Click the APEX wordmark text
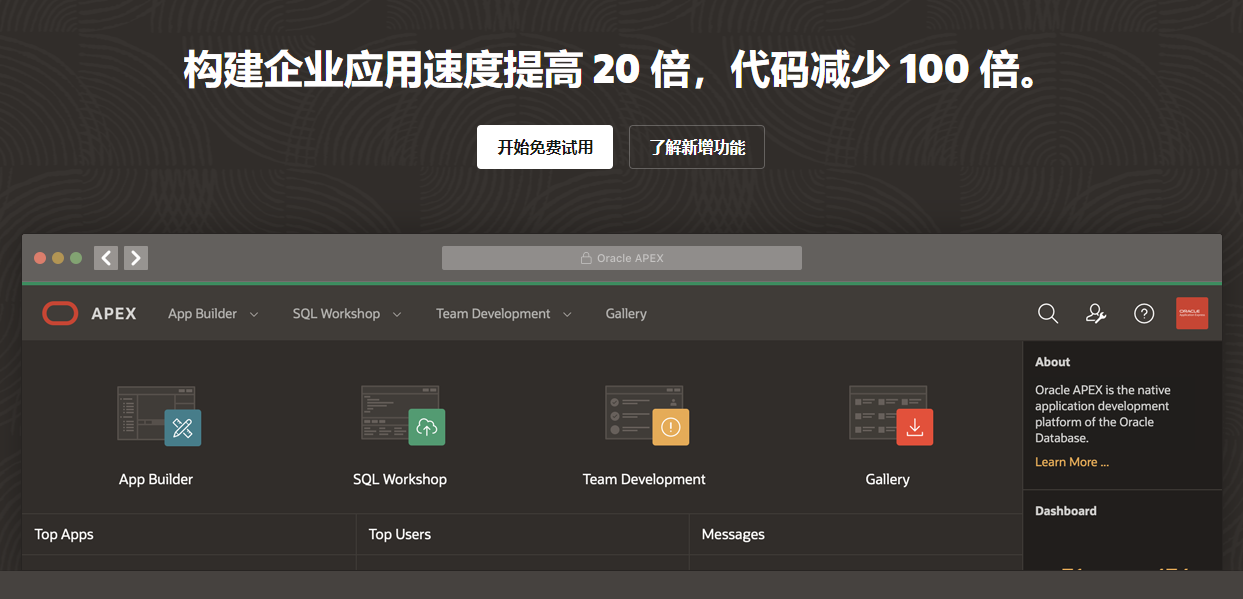The image size is (1243, 599). (x=114, y=314)
